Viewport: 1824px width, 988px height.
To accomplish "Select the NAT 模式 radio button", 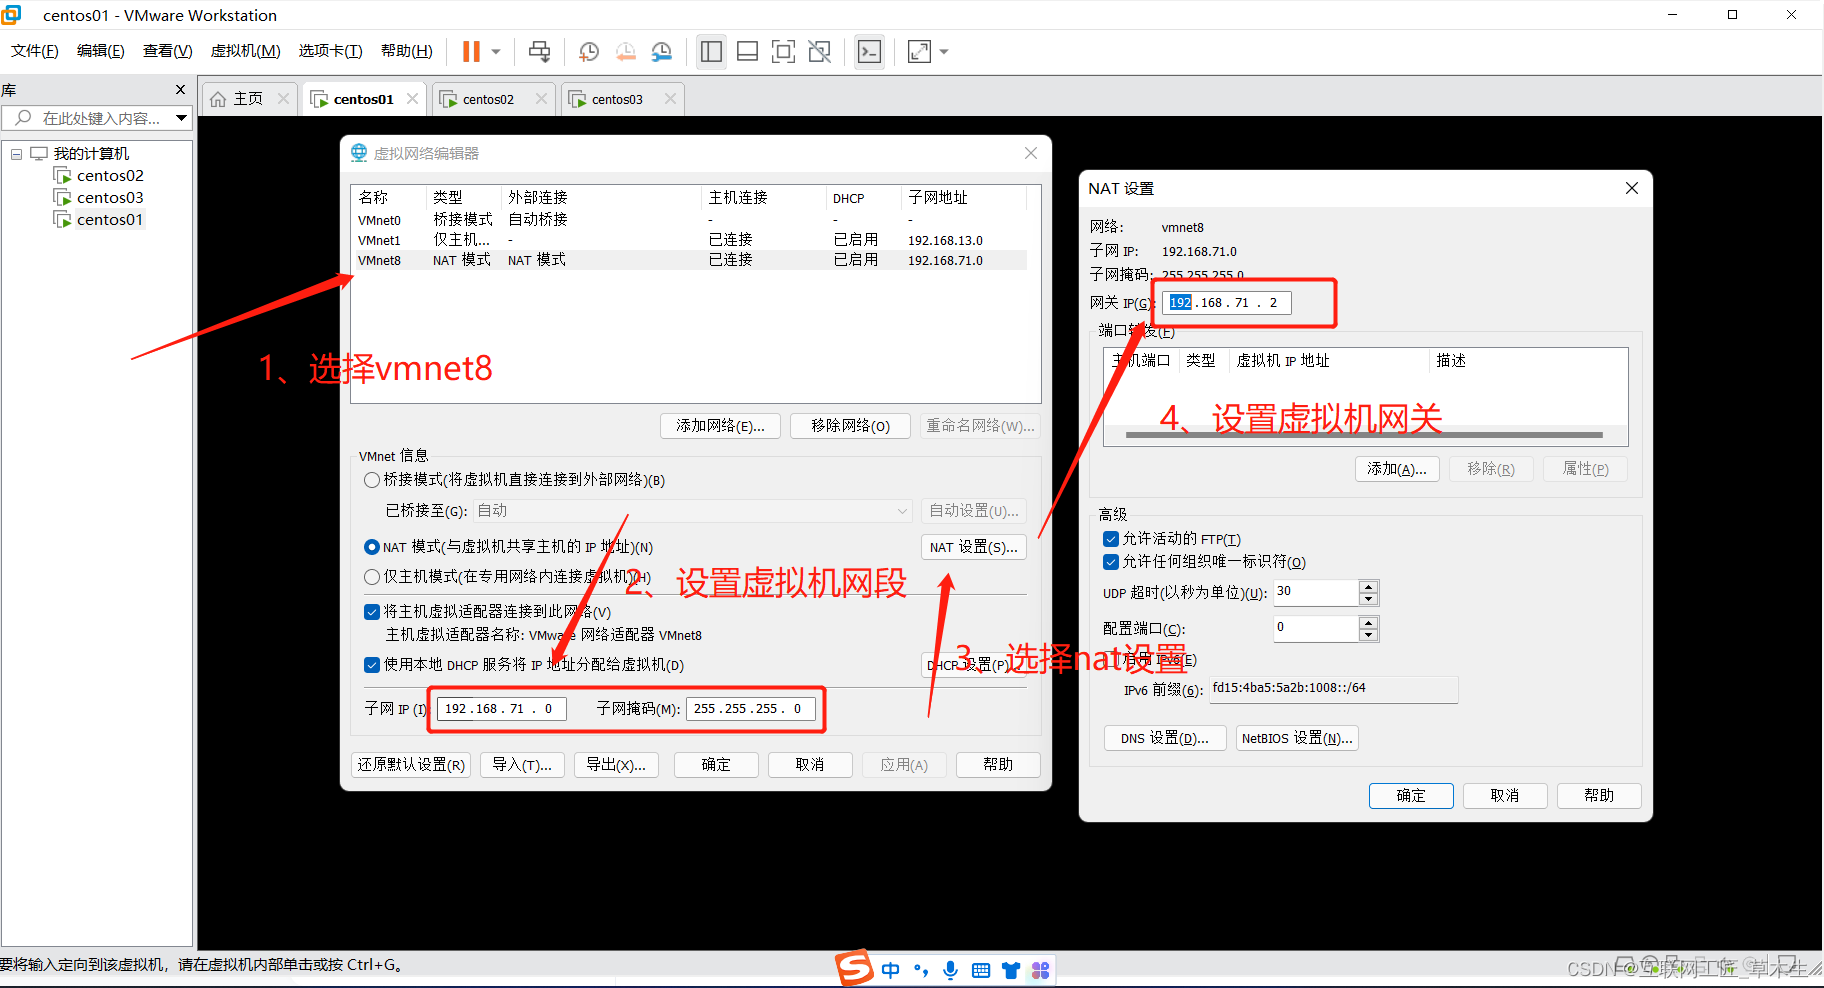I will point(372,547).
